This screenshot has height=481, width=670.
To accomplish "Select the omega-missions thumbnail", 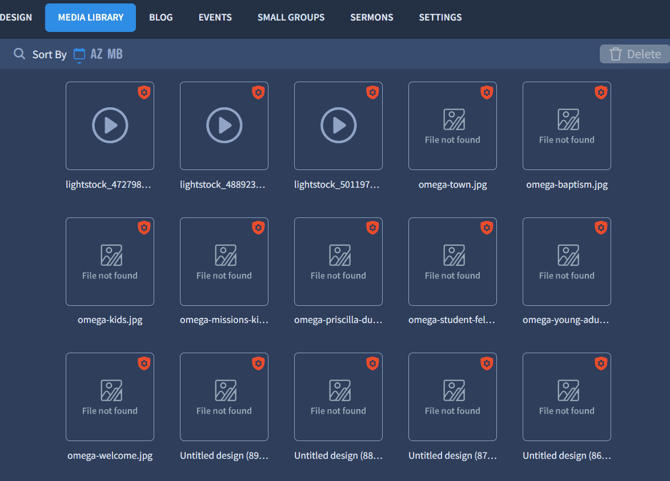I will [x=224, y=262].
